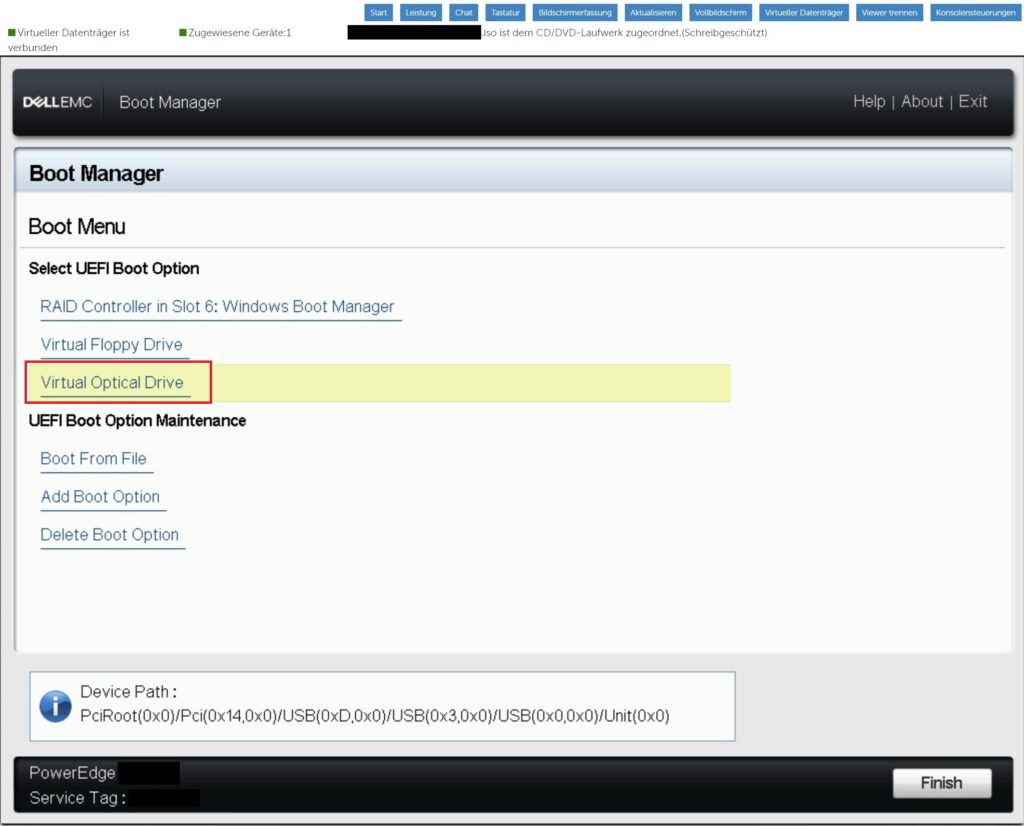Delete an existing boot option
Screen dimensions: 1024x826
pyautogui.click(x=111, y=534)
